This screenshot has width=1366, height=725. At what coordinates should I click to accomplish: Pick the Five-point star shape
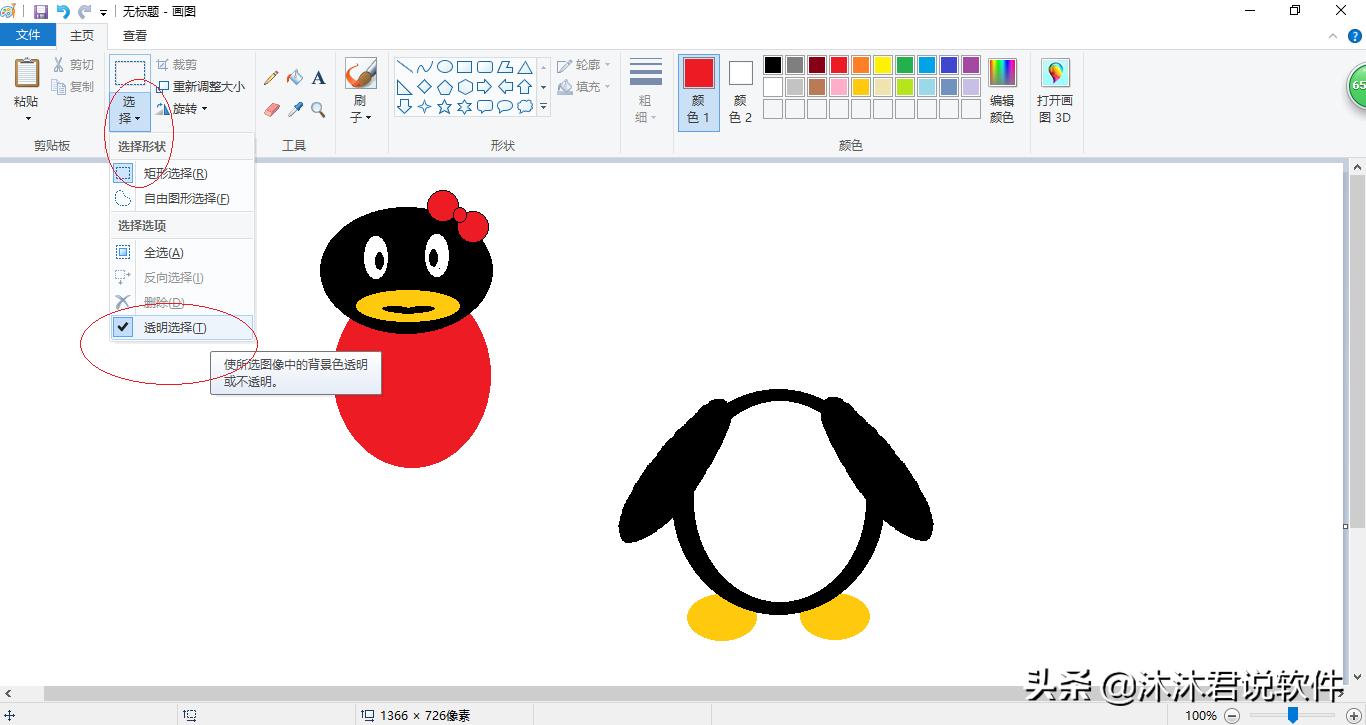[445, 107]
